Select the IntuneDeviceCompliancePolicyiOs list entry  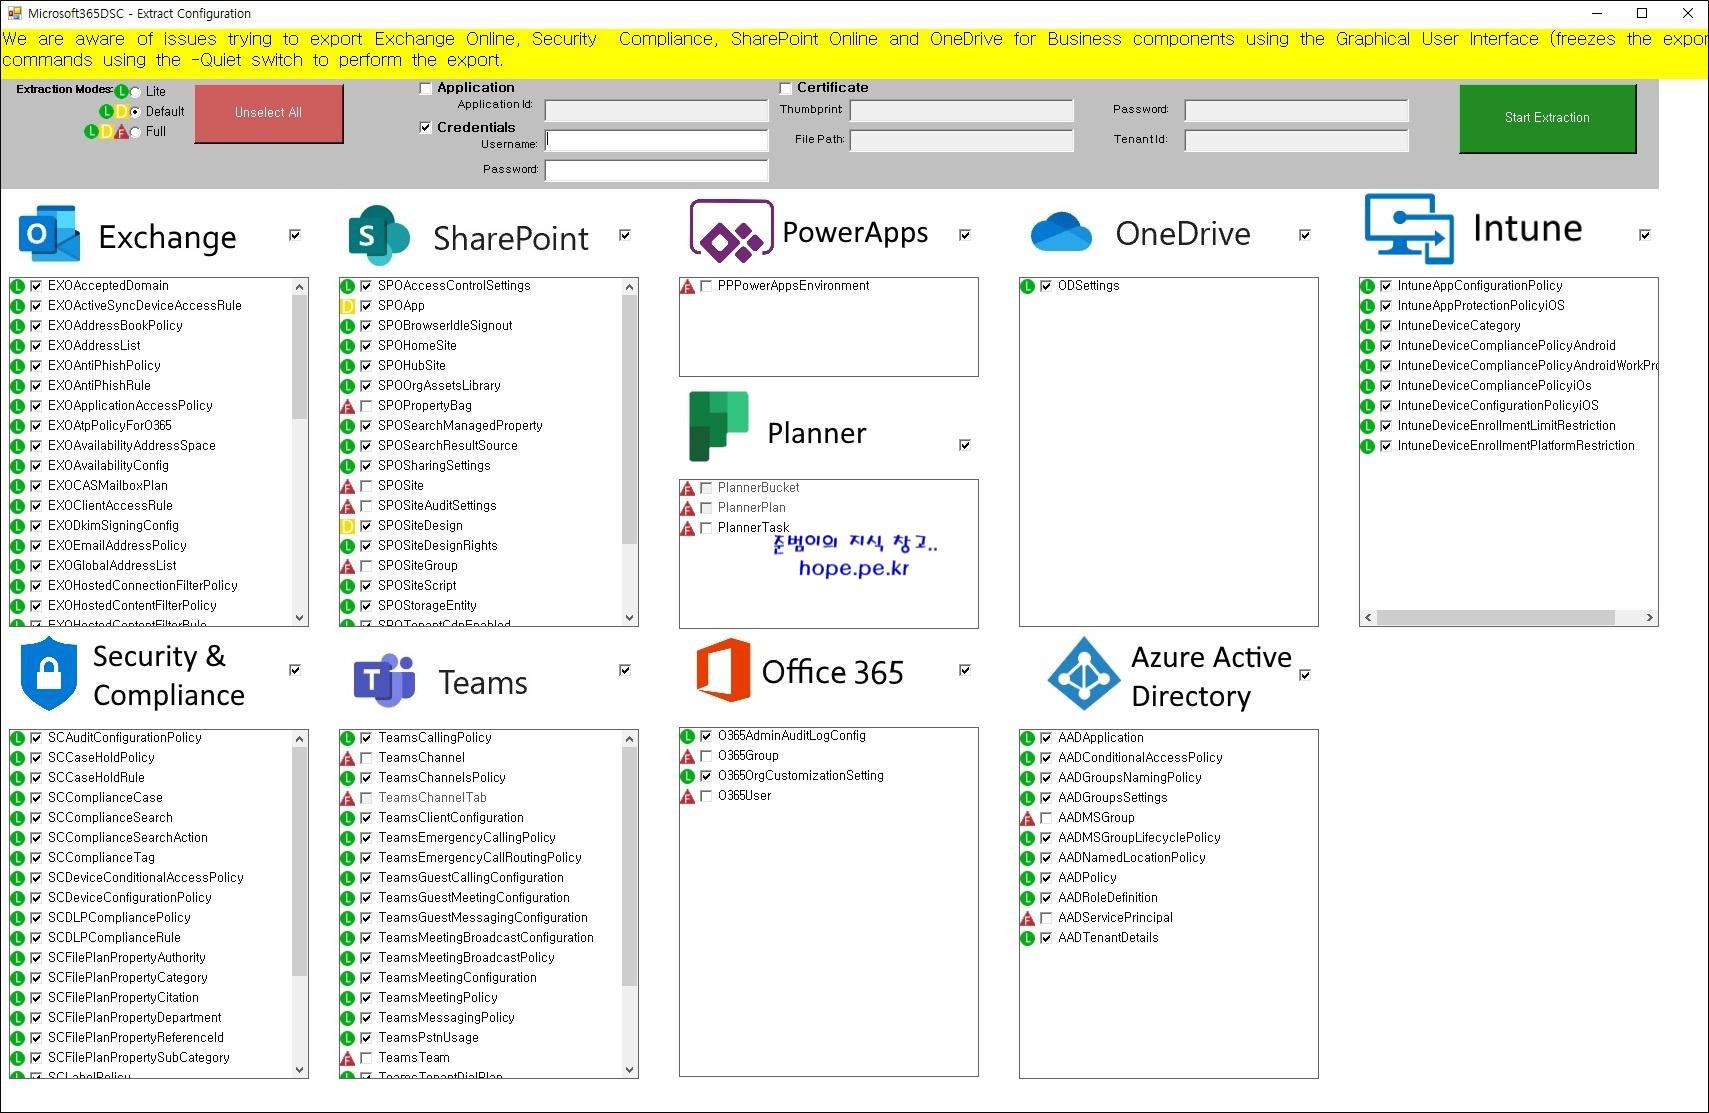[1494, 386]
